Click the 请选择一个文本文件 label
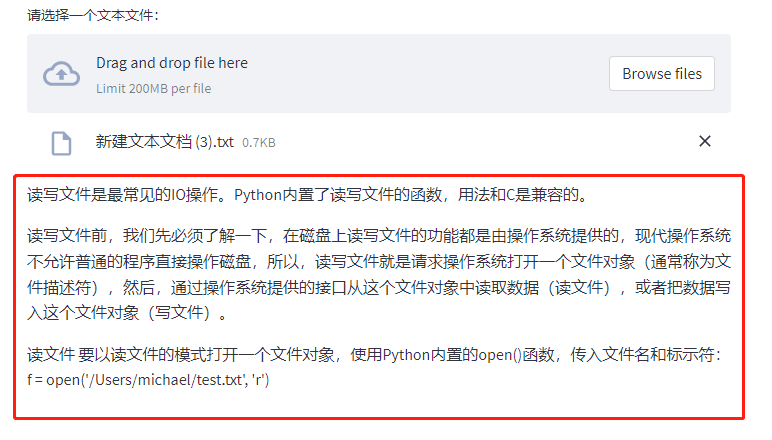The image size is (772, 440). click(x=93, y=15)
